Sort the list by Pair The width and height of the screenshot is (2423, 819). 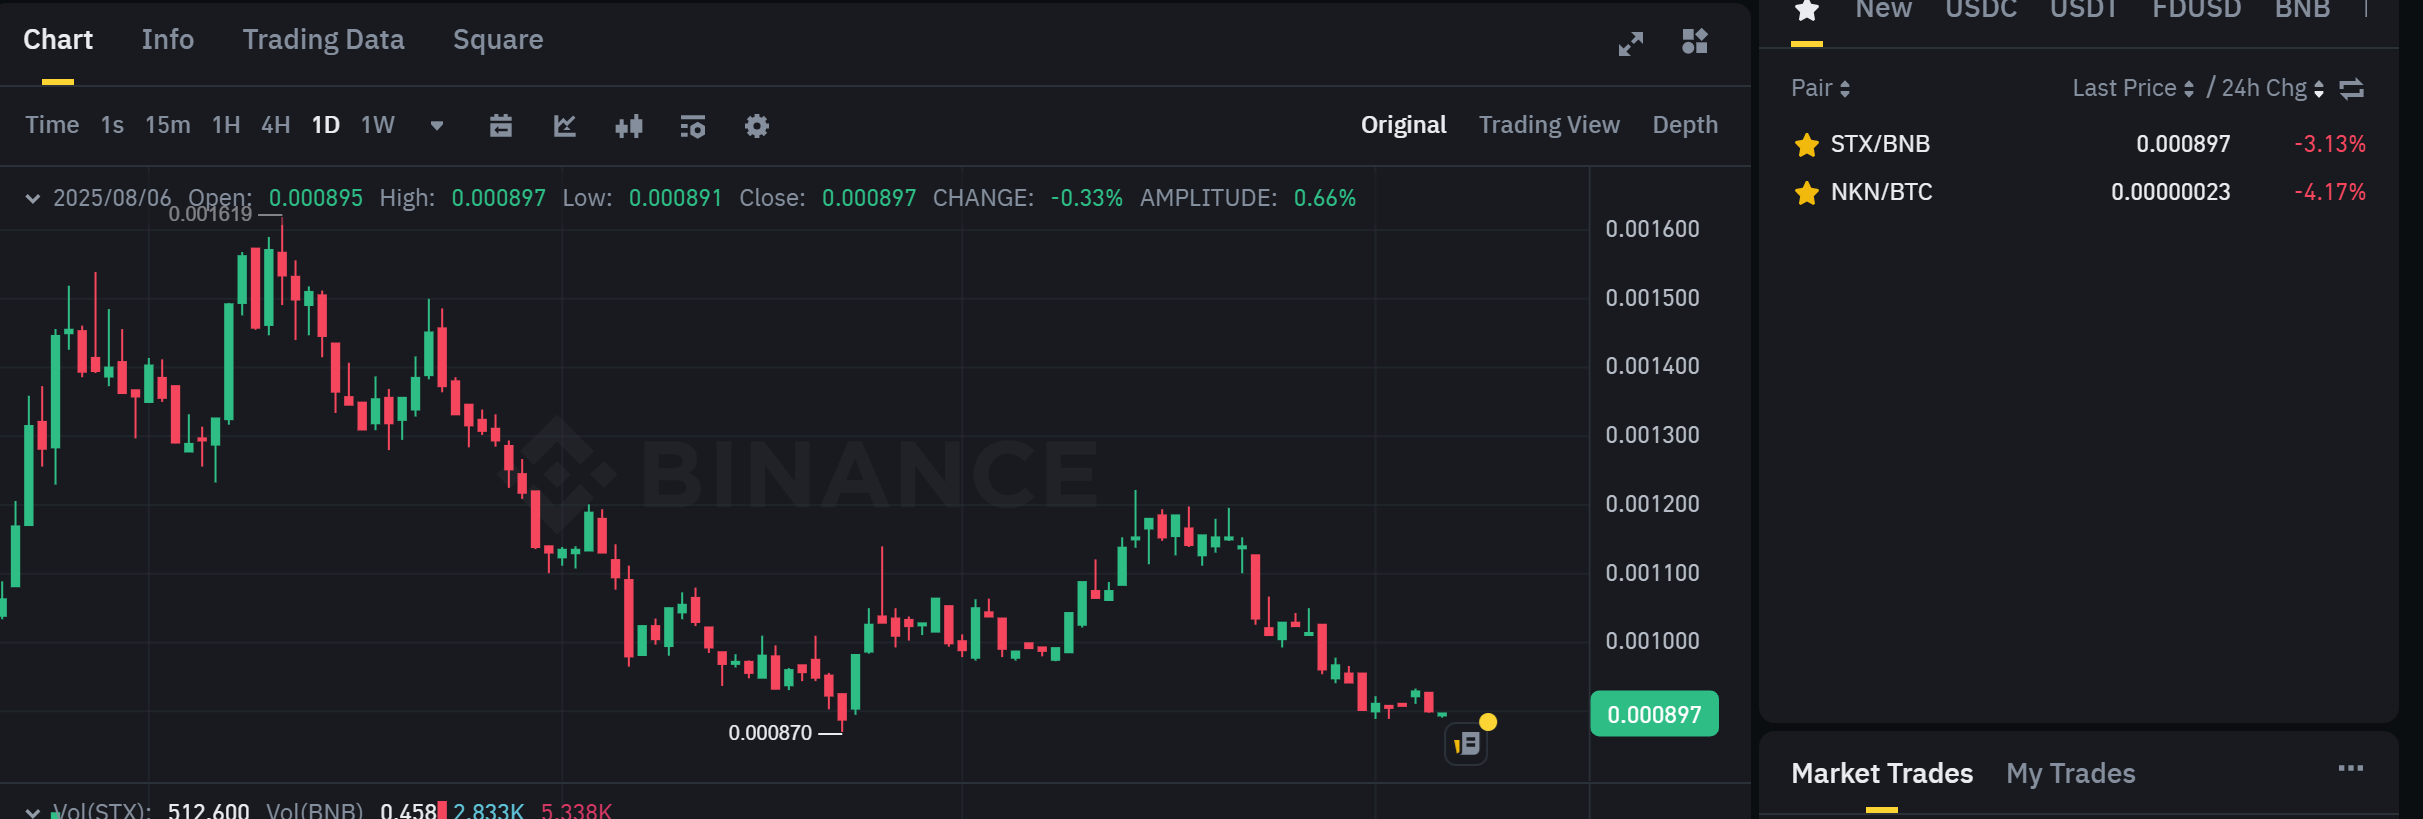[1820, 88]
